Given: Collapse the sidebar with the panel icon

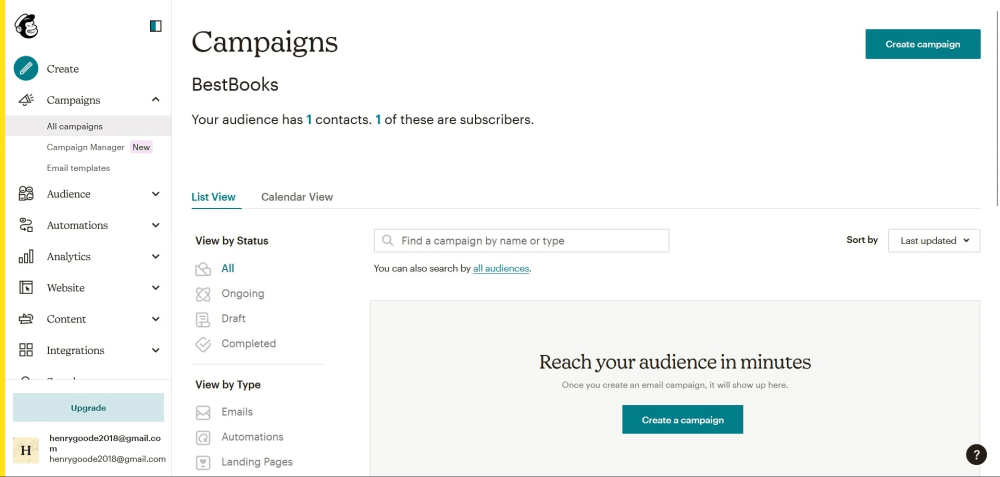Looking at the screenshot, I should pyautogui.click(x=156, y=26).
